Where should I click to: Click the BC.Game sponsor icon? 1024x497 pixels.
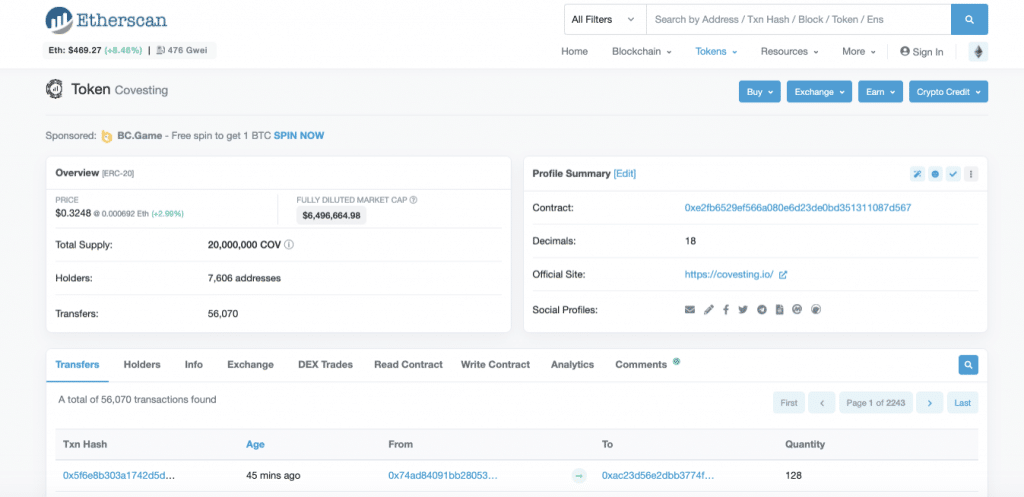click(107, 136)
